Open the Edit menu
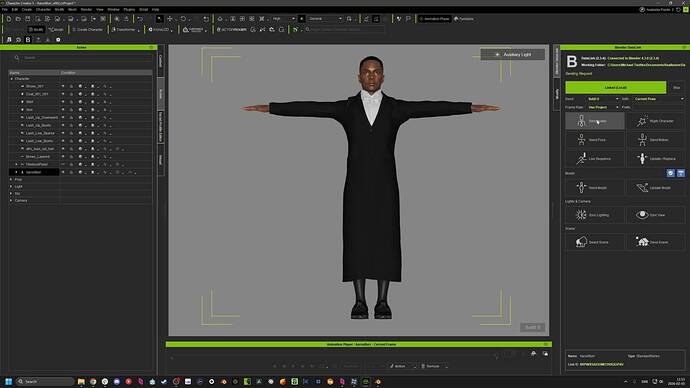 click(15, 9)
